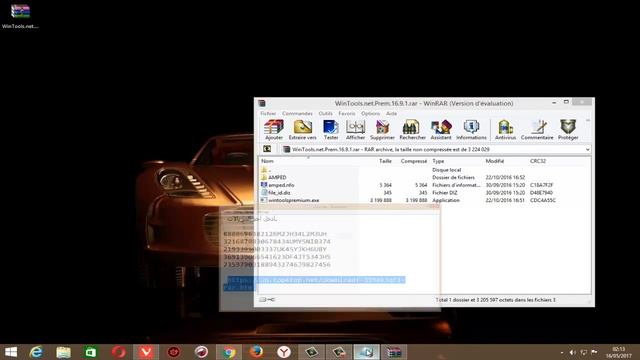Viewport: 640px width, 360px height.
Task: Launch Vivaldi from the taskbar
Action: click(146, 352)
